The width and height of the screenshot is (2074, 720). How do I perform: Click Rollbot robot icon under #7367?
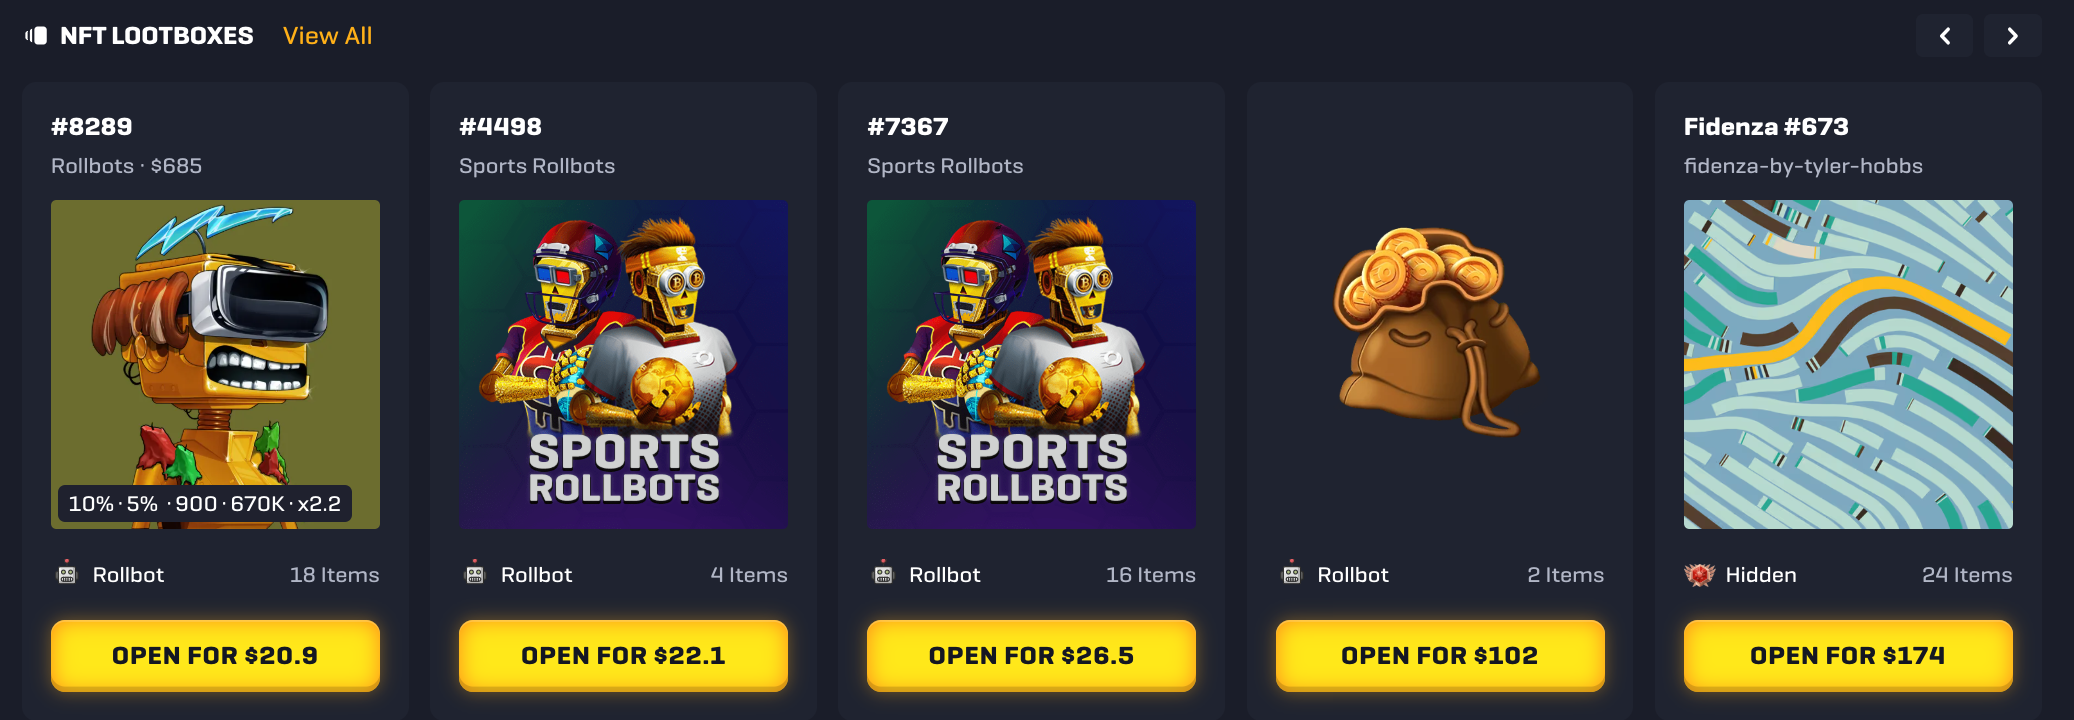(883, 573)
